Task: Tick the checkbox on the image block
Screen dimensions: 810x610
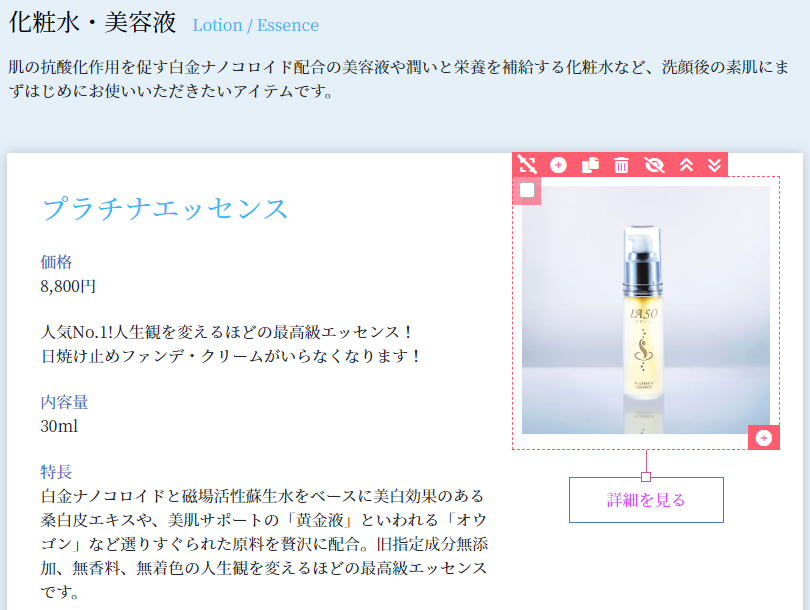Action: click(x=527, y=190)
